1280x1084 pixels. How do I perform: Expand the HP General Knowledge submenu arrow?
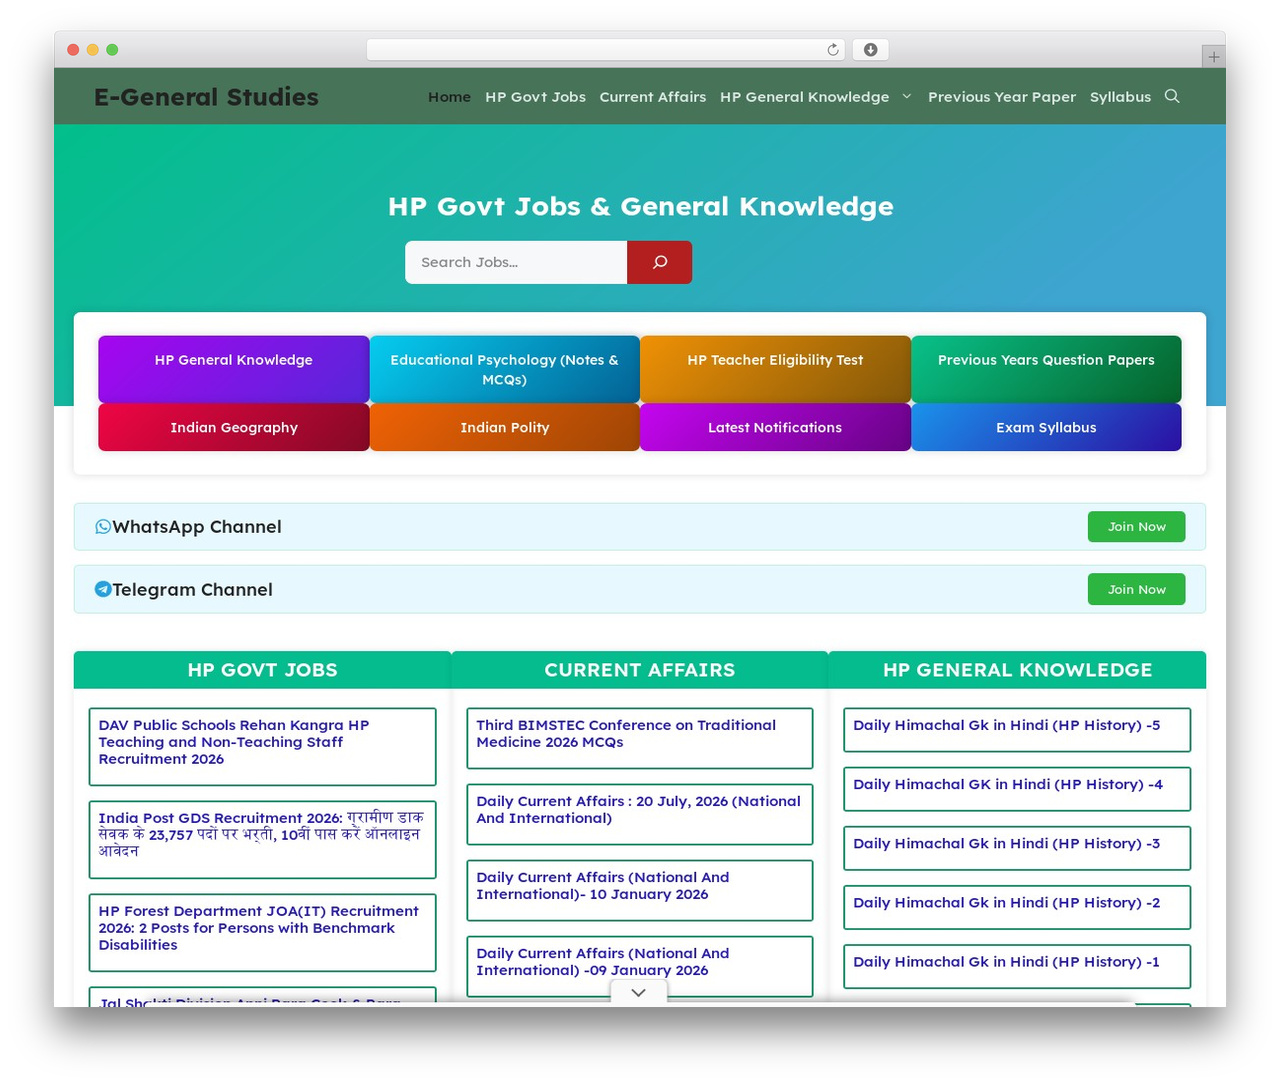point(907,97)
